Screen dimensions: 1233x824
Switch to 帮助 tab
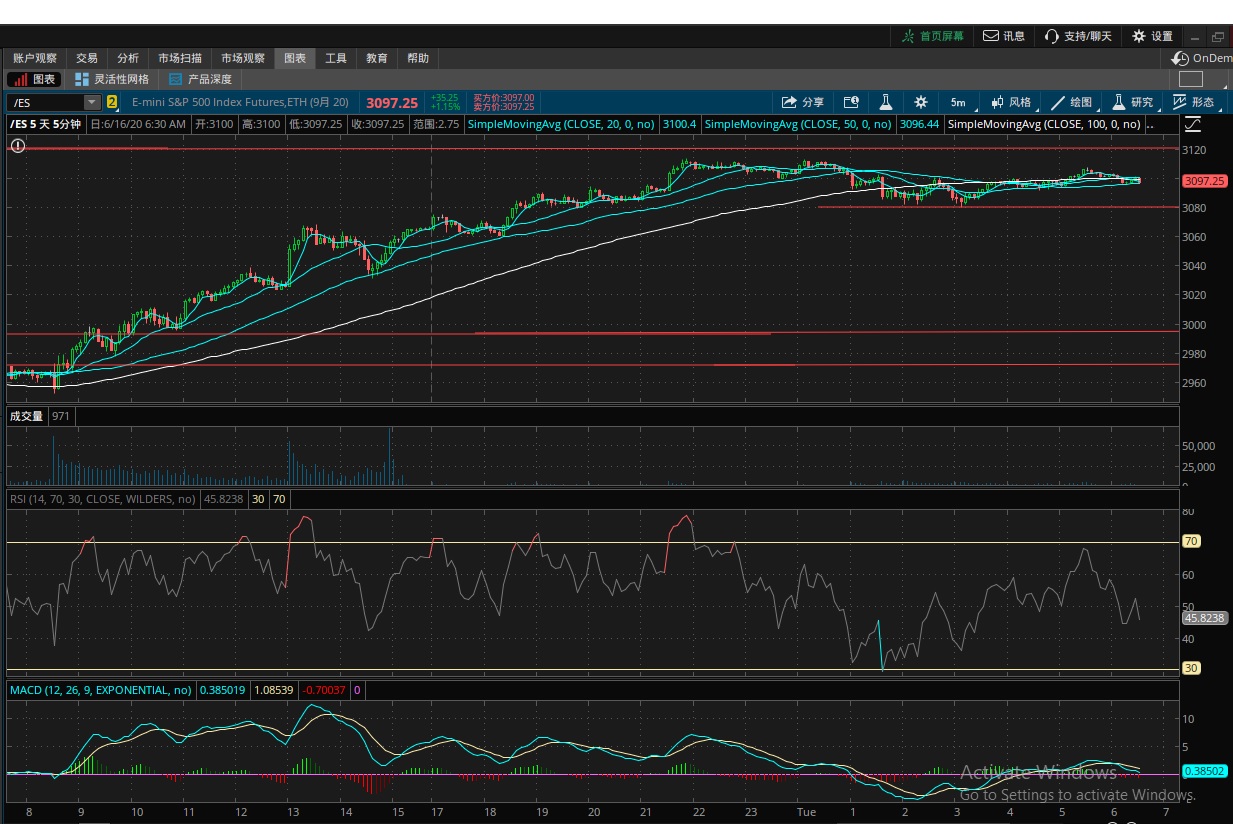pos(418,58)
